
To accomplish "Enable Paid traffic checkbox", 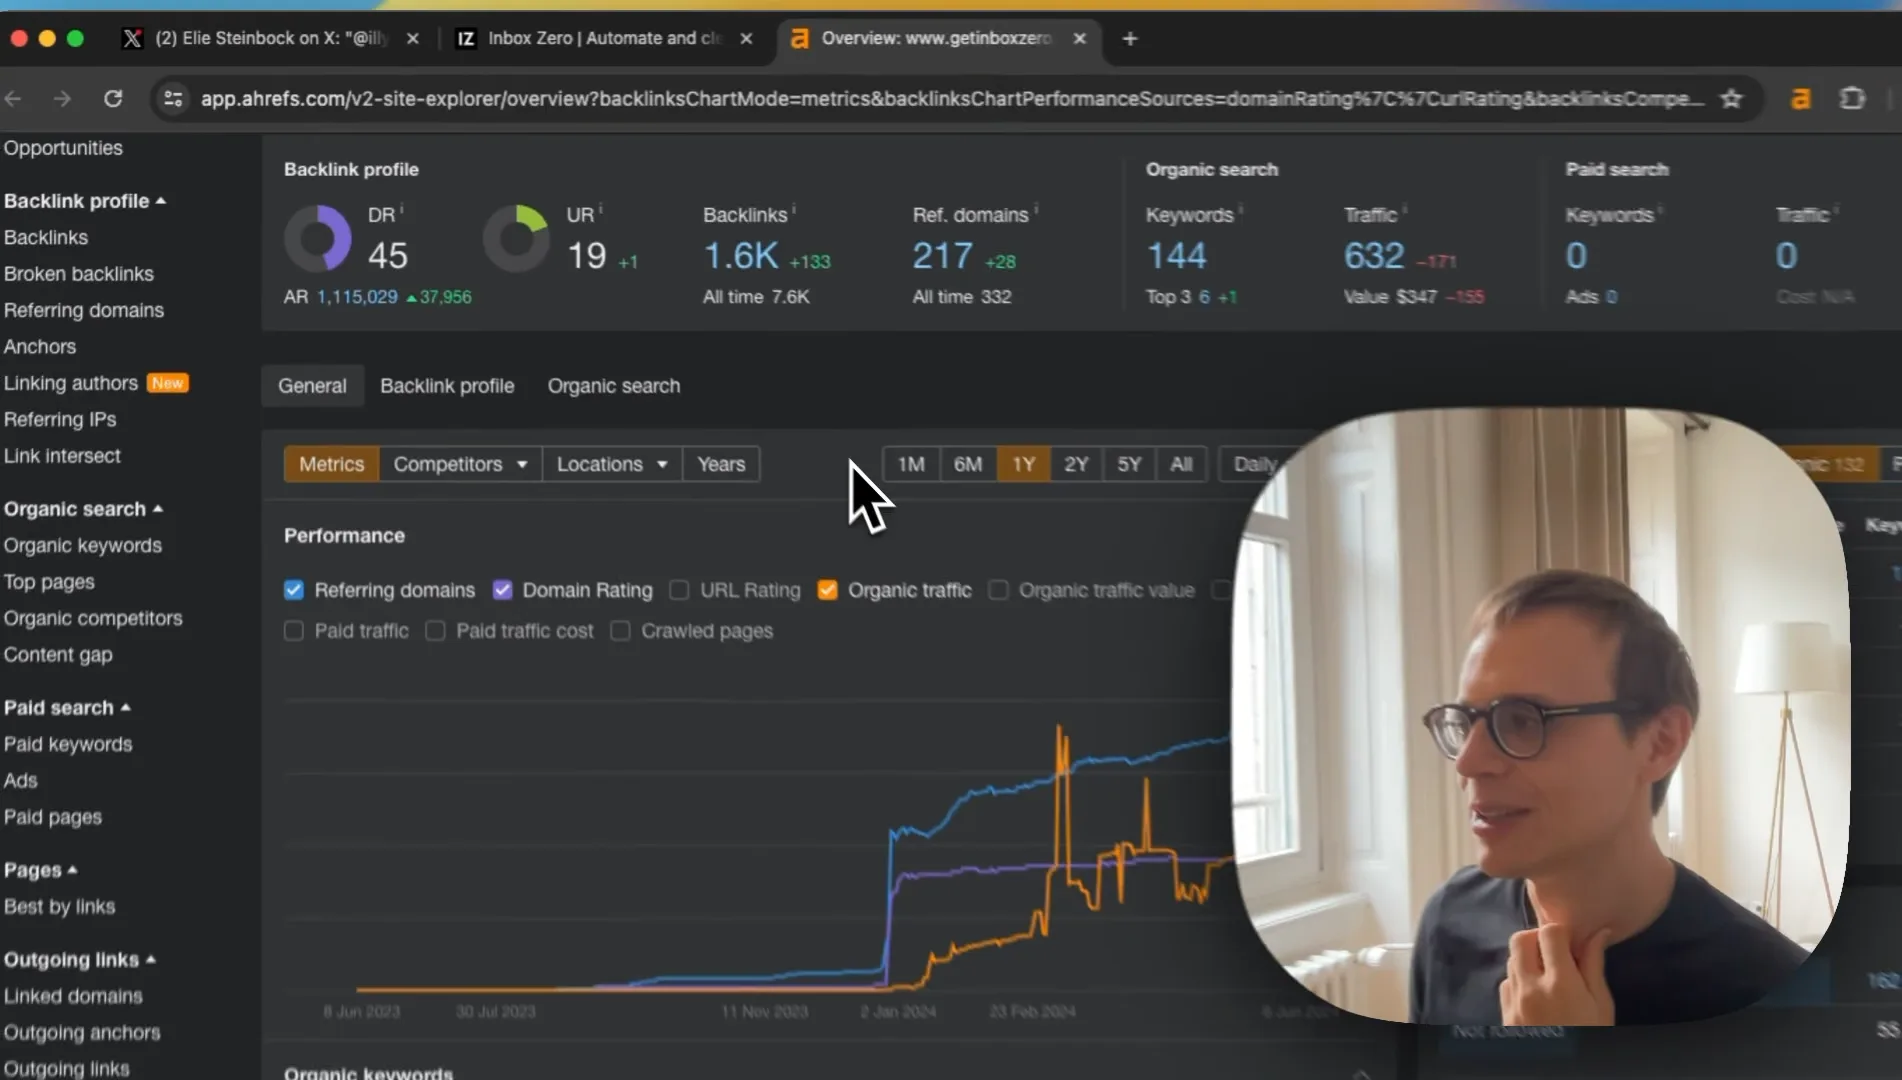I will point(293,631).
